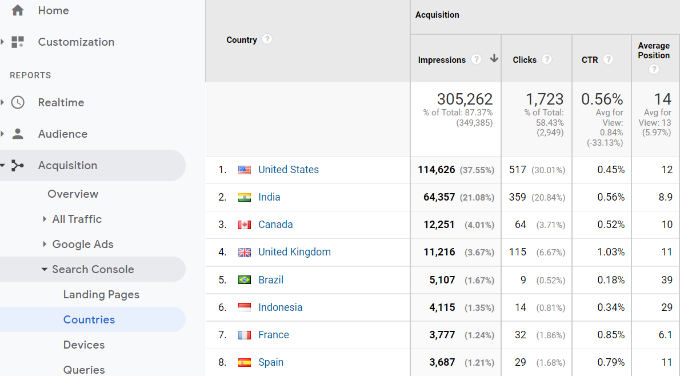The width and height of the screenshot is (680, 376).
Task: Select Acquisition Overview report
Action: pyautogui.click(x=73, y=194)
